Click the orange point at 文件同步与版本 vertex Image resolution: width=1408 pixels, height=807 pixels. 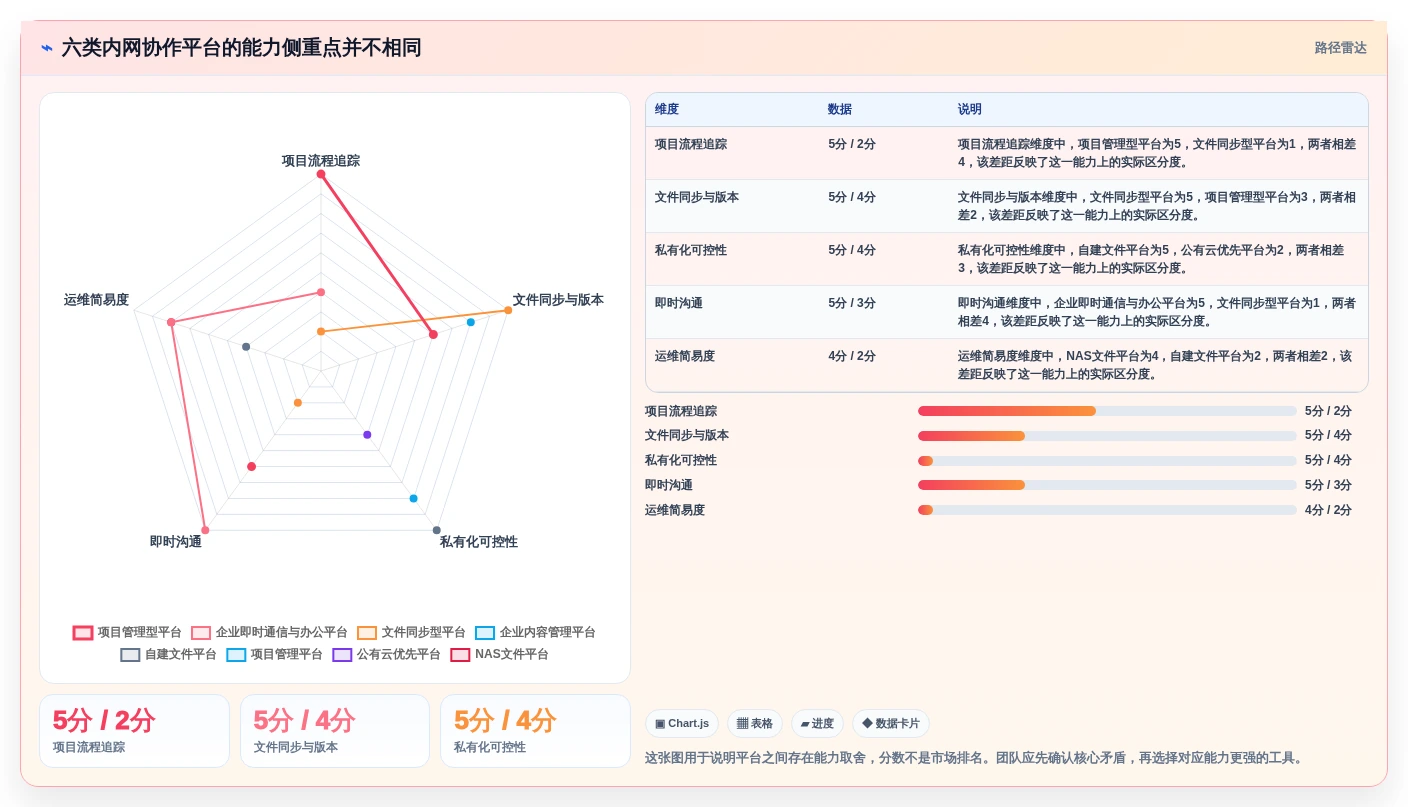(x=508, y=310)
